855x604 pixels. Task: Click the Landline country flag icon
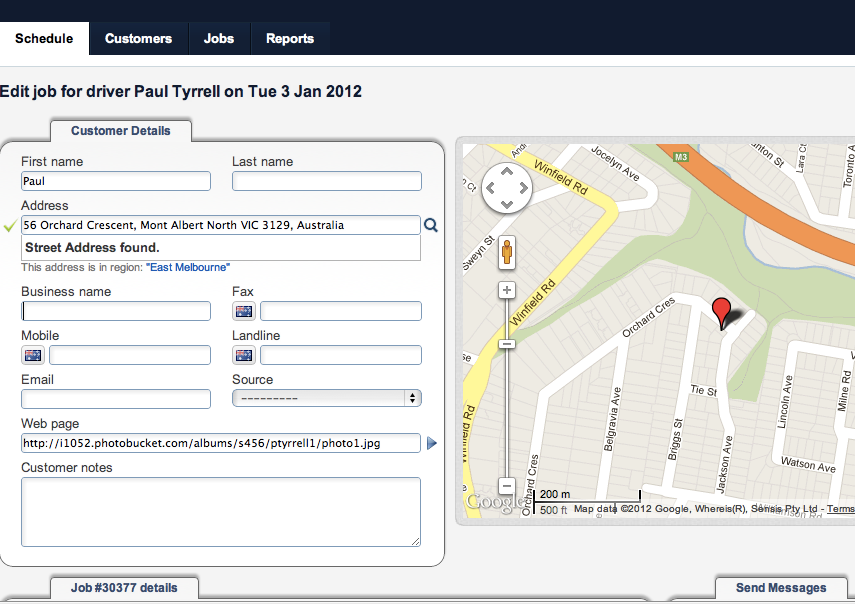coord(244,355)
